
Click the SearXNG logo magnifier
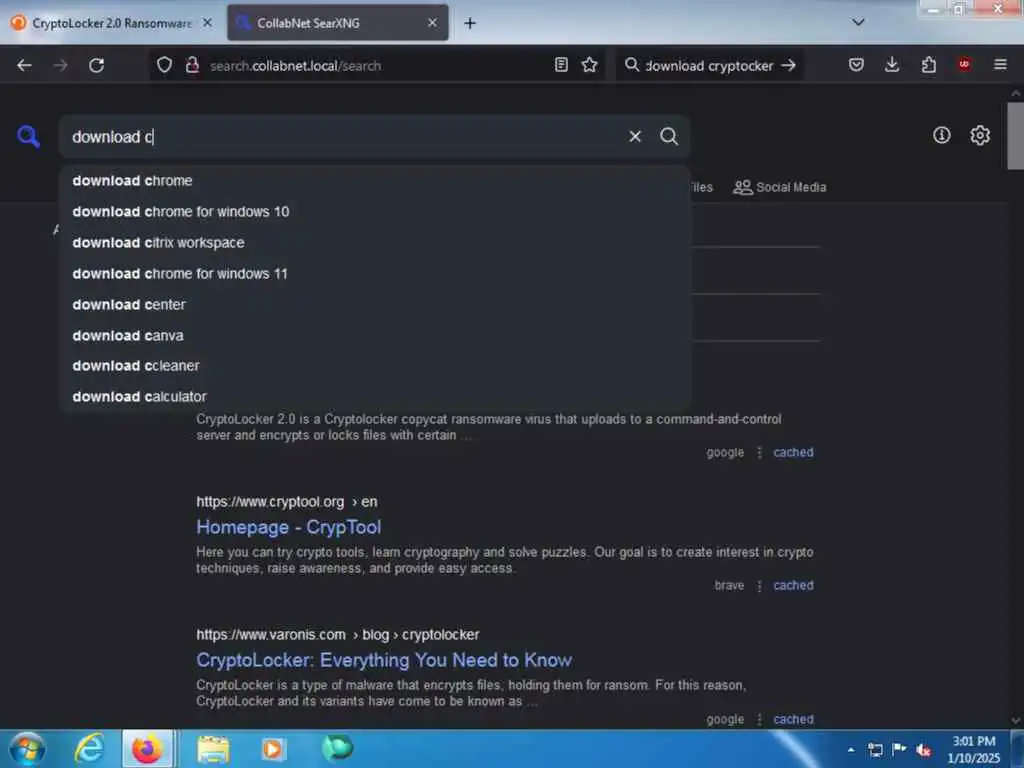(28, 136)
